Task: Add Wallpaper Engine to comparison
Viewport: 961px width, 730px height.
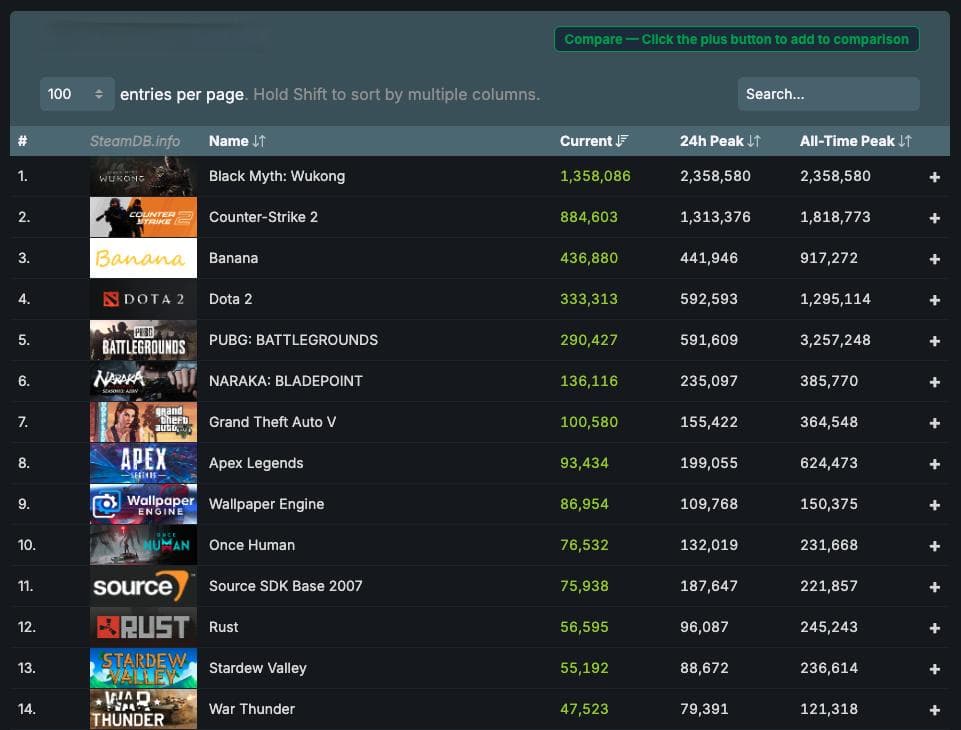Action: [934, 505]
